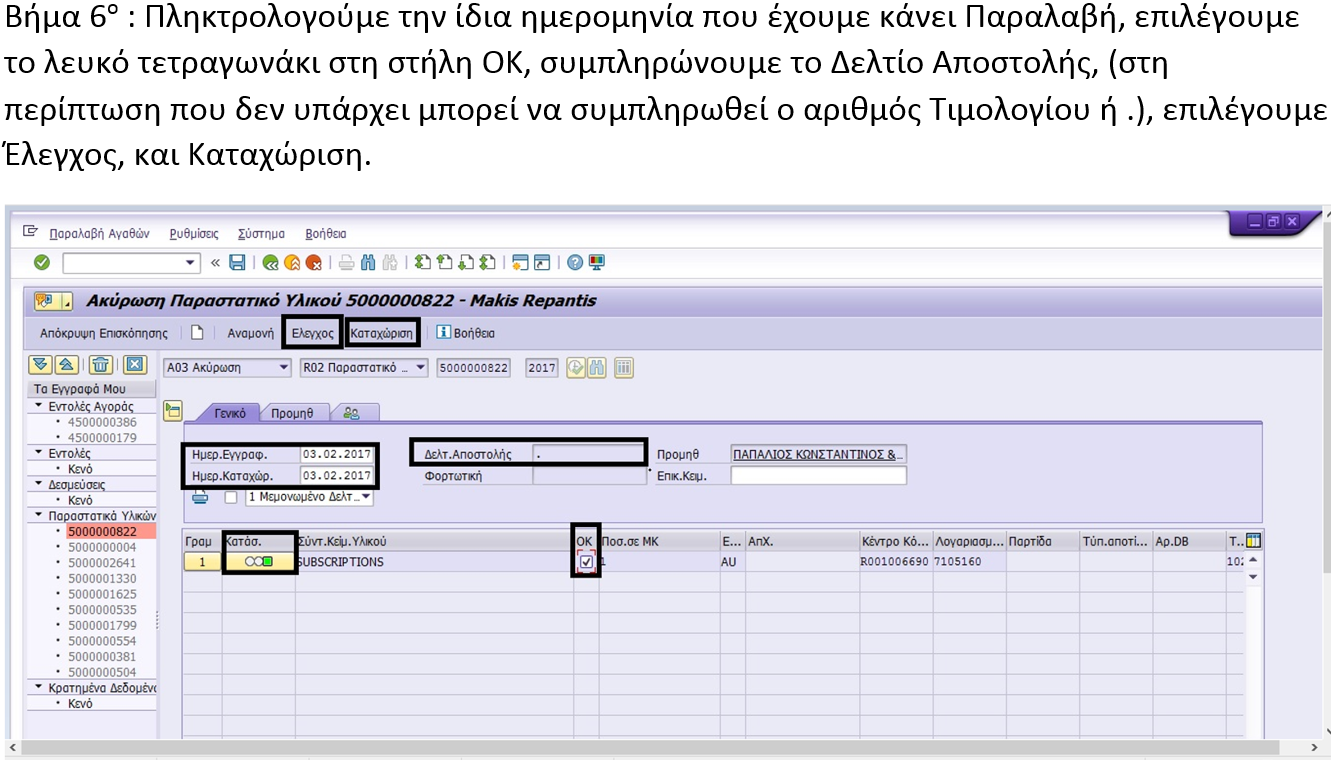Click the orange Exit icon
Viewport: 1337px width, 762px height.
coord(292,263)
